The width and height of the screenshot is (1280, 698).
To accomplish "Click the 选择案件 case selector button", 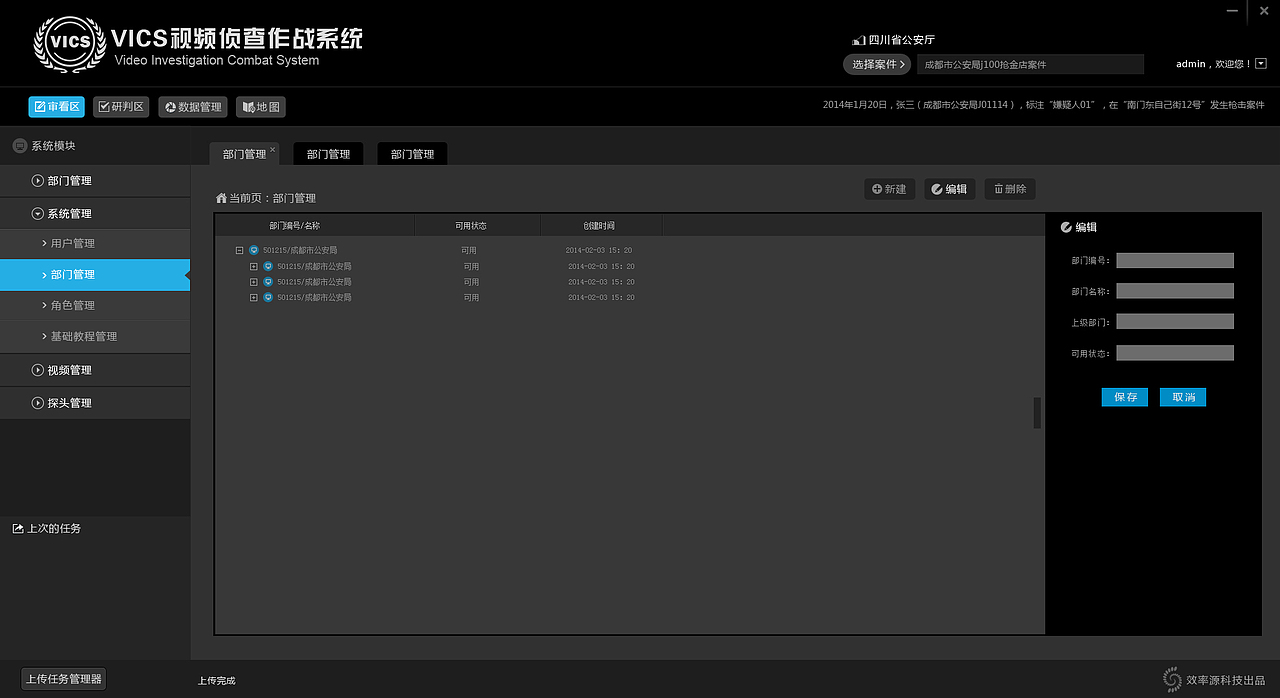I will tap(877, 64).
